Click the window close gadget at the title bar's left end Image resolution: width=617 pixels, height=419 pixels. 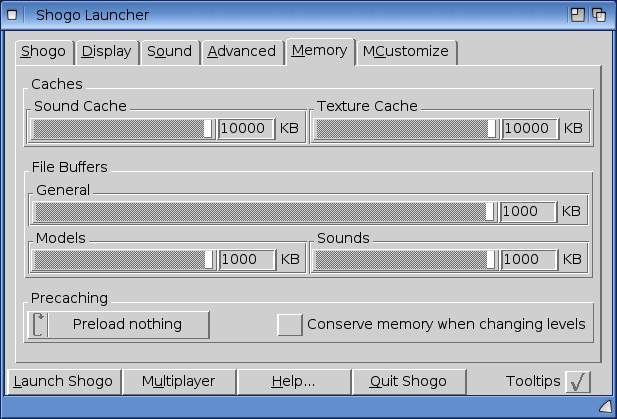(x=12, y=15)
